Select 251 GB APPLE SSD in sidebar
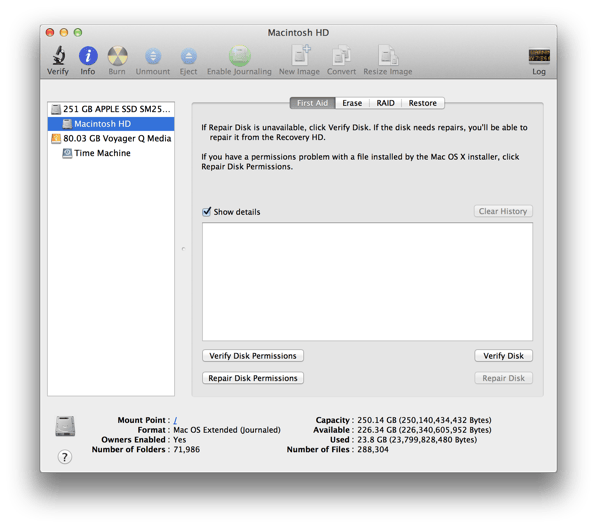This screenshot has width=597, height=528. coord(111,109)
